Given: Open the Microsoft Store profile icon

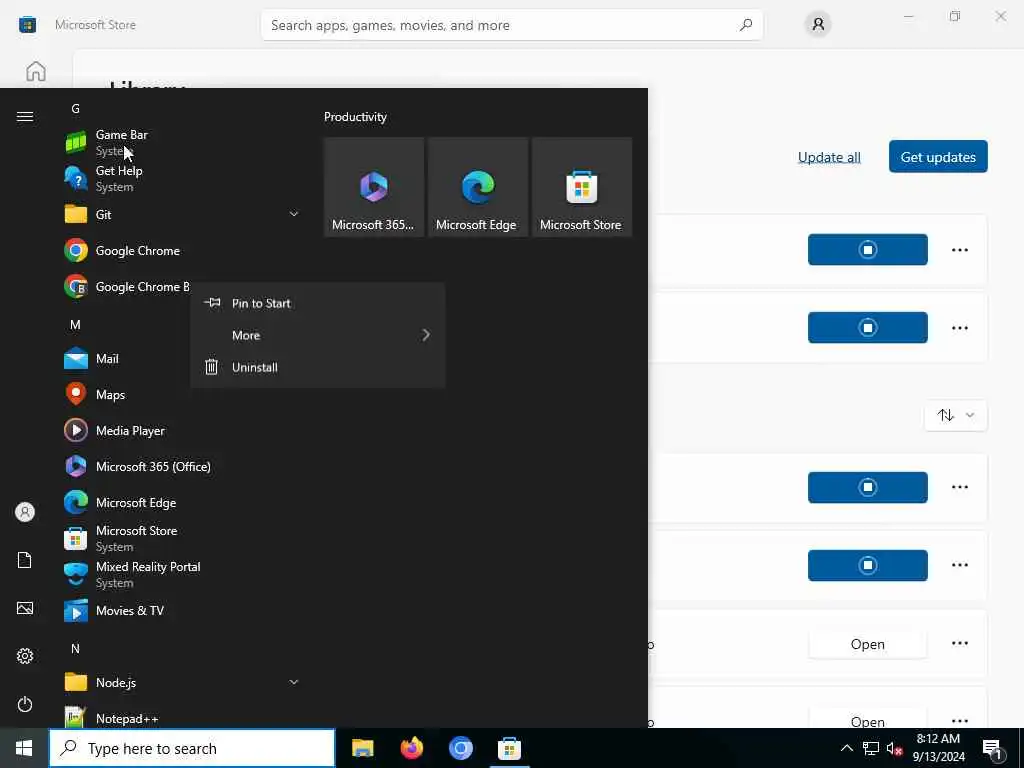Looking at the screenshot, I should [818, 25].
